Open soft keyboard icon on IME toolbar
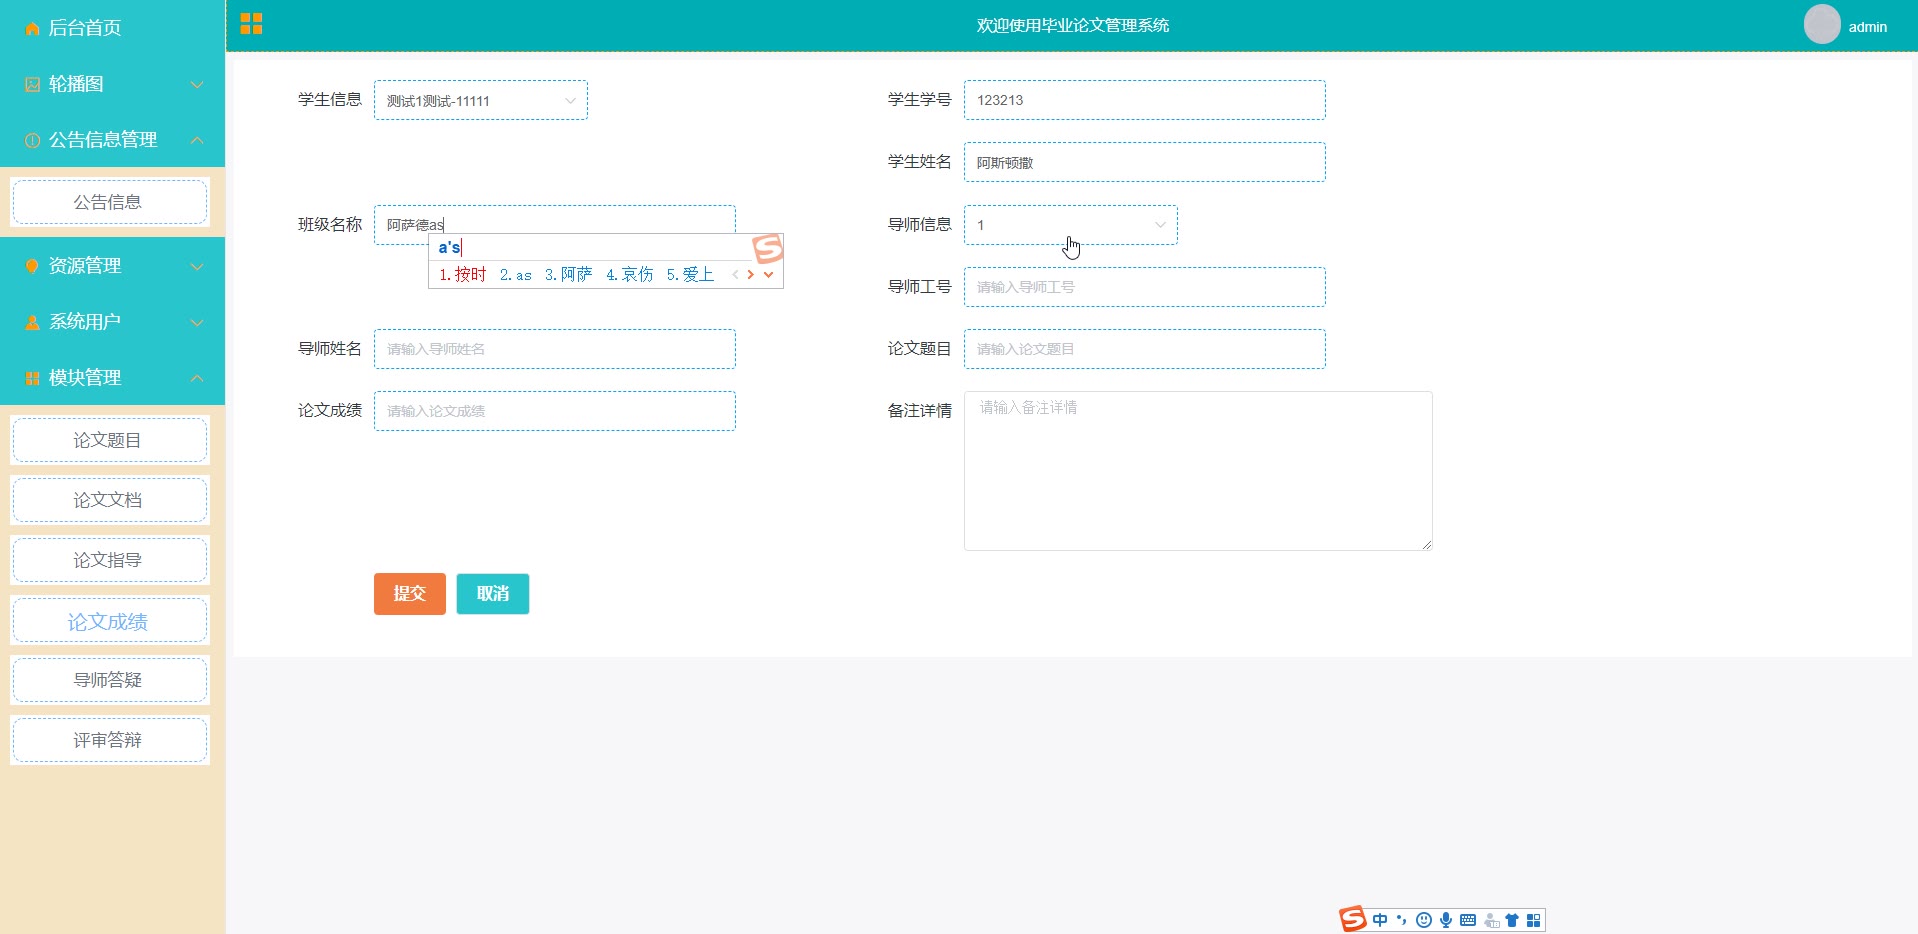The height and width of the screenshot is (934, 1918). click(1467, 920)
